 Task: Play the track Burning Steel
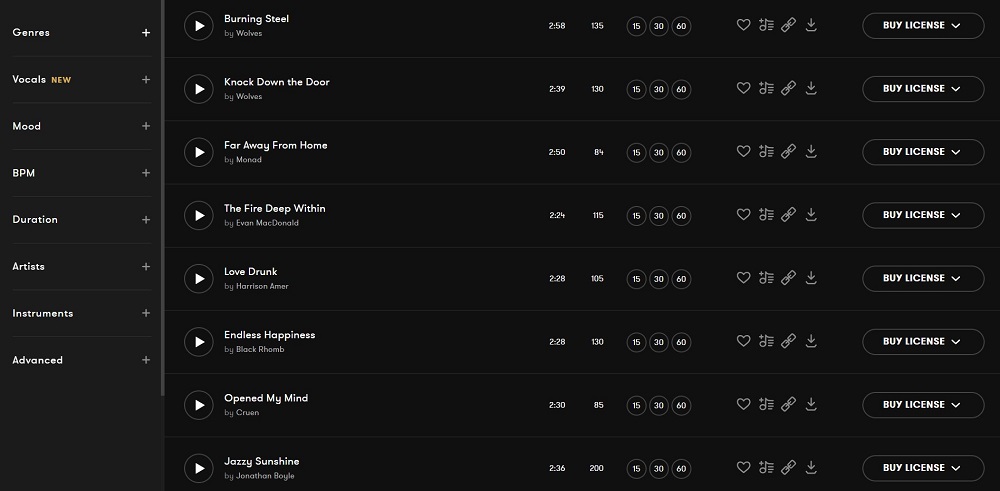tap(199, 26)
